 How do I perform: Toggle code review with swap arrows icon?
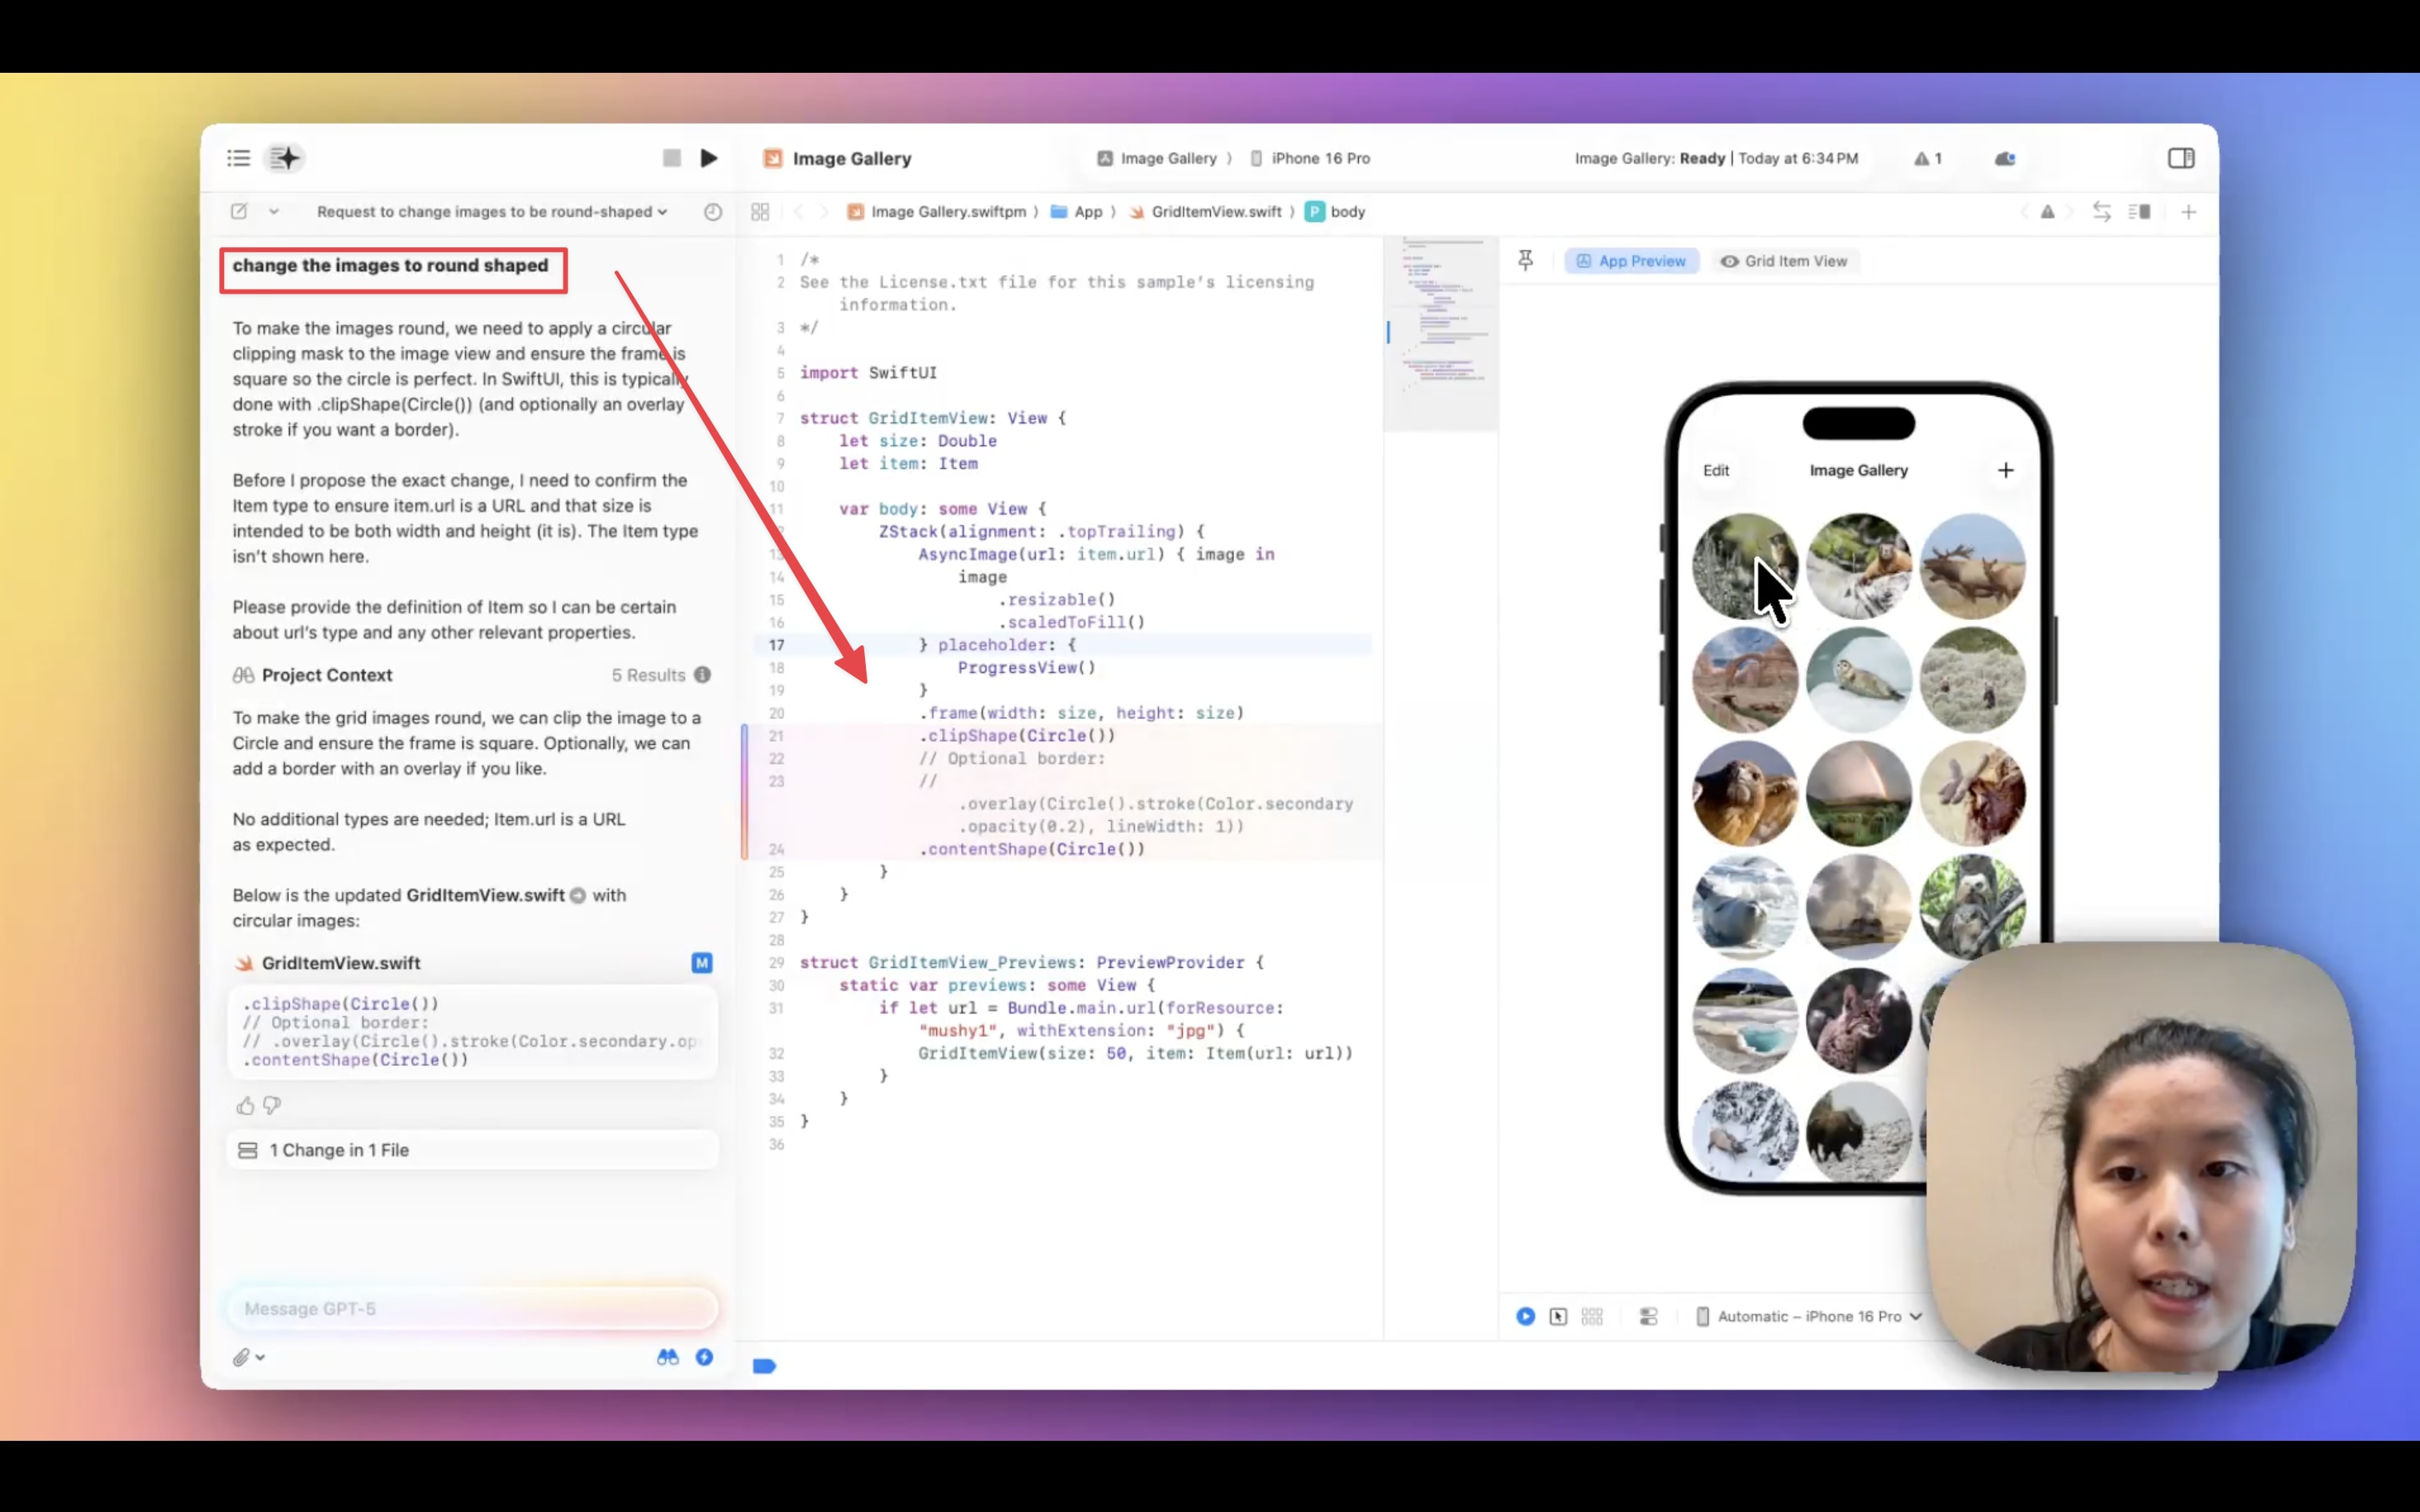2101,211
